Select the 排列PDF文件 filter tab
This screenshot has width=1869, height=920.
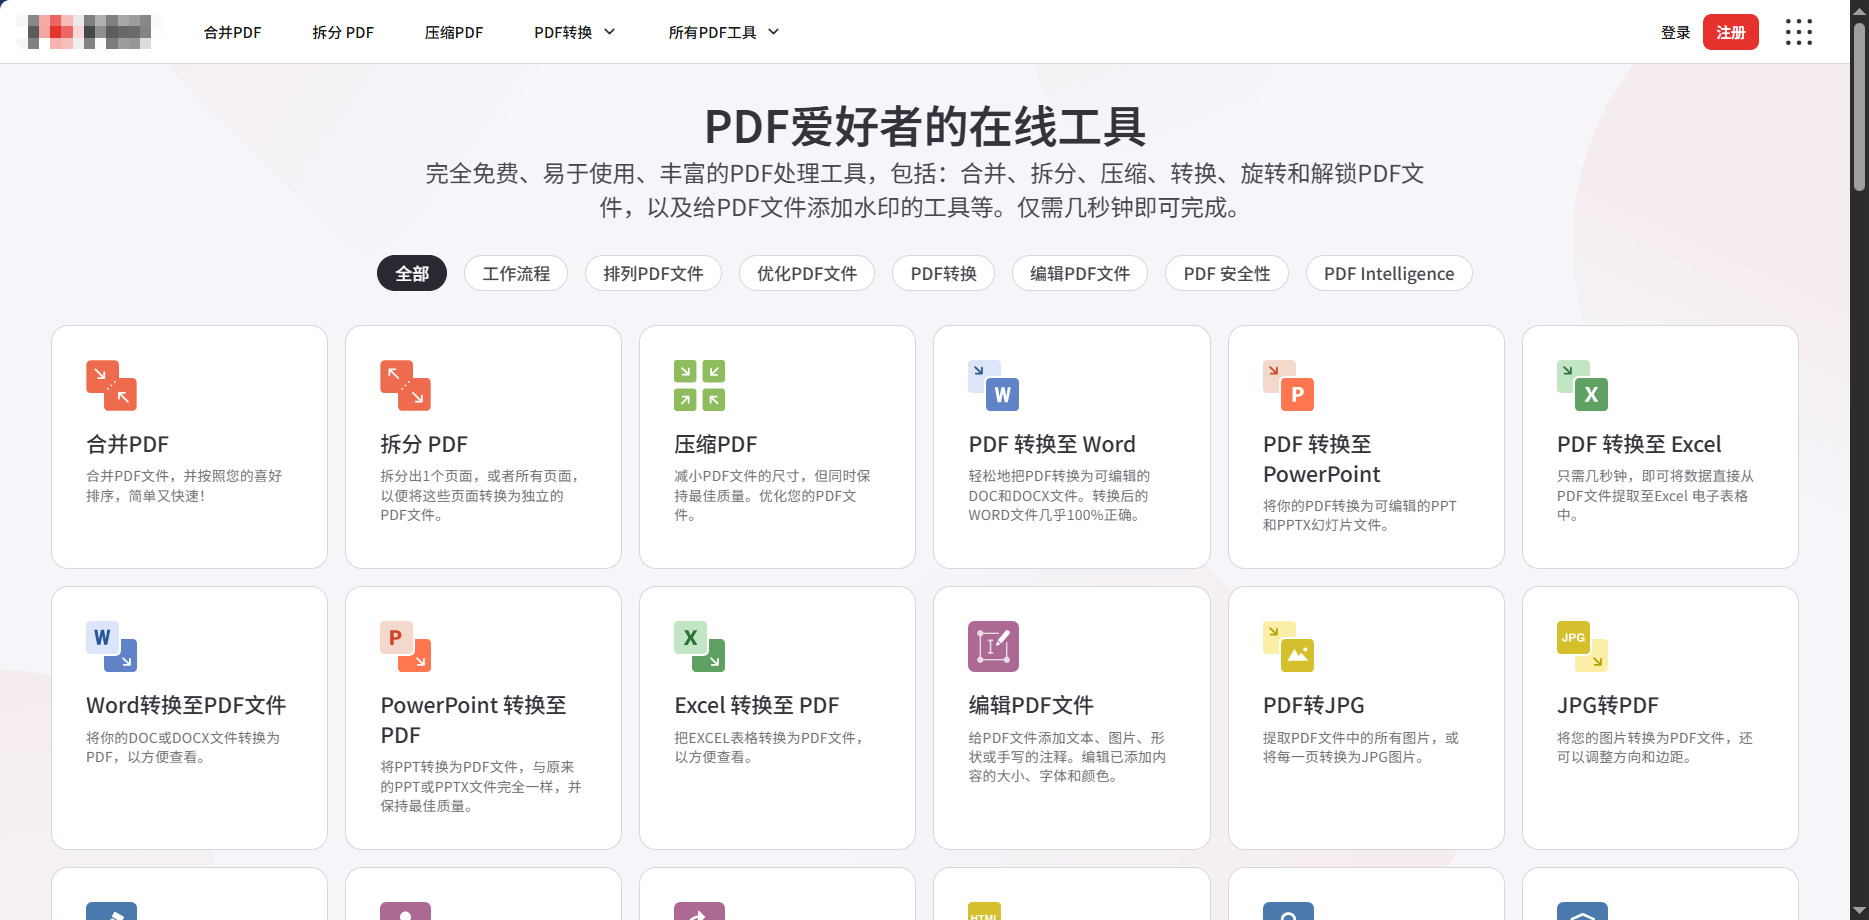pyautogui.click(x=653, y=274)
